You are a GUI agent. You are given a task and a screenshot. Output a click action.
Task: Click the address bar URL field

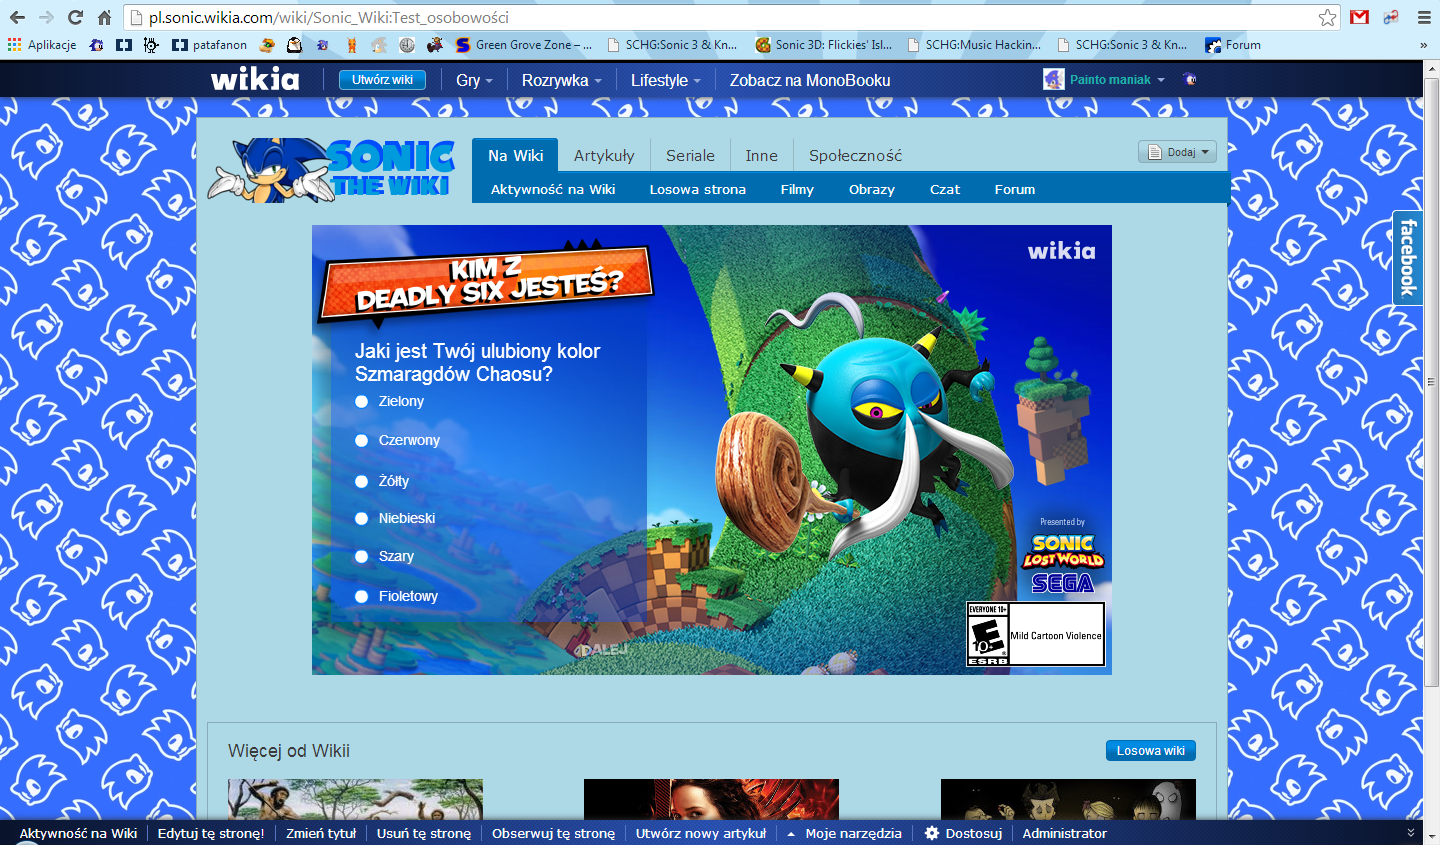(x=700, y=17)
